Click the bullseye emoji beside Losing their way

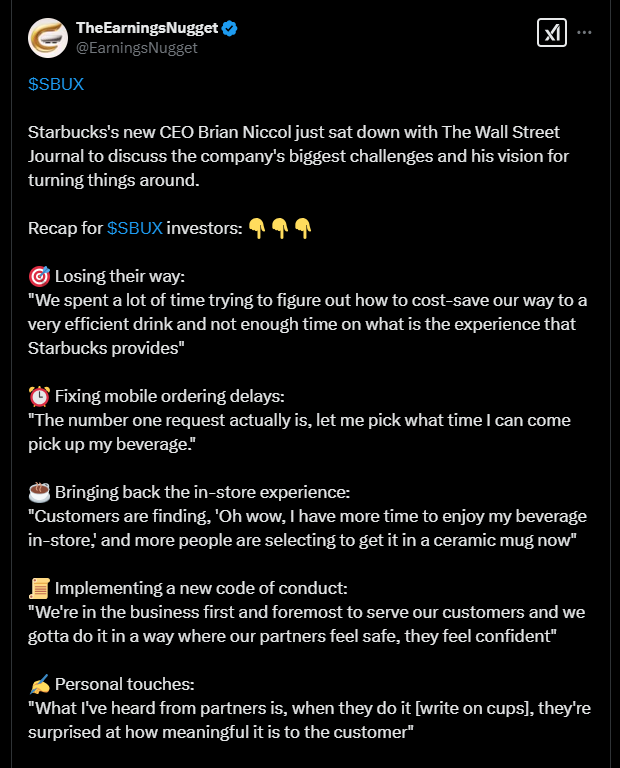pyautogui.click(x=39, y=276)
